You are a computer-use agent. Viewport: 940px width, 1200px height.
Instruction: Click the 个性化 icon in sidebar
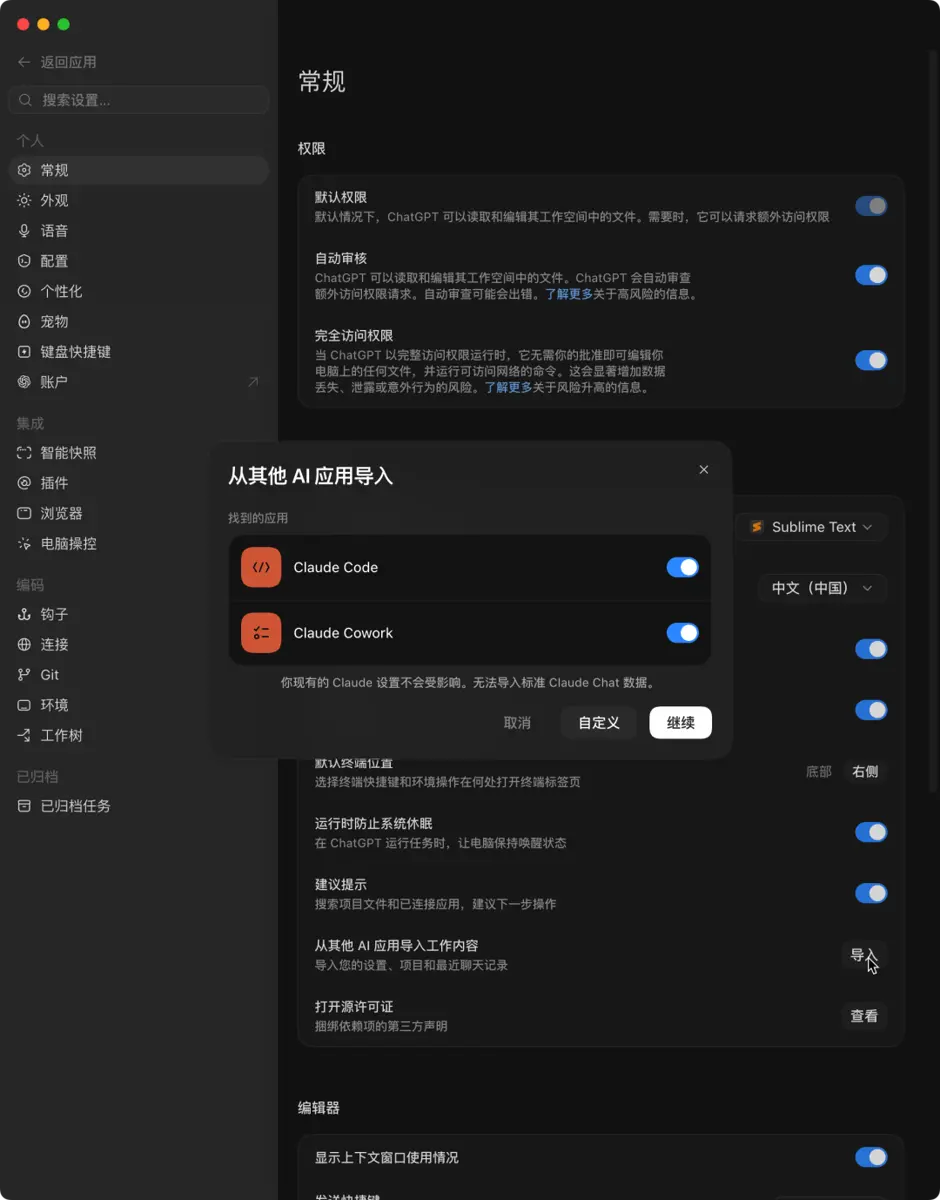tap(24, 291)
